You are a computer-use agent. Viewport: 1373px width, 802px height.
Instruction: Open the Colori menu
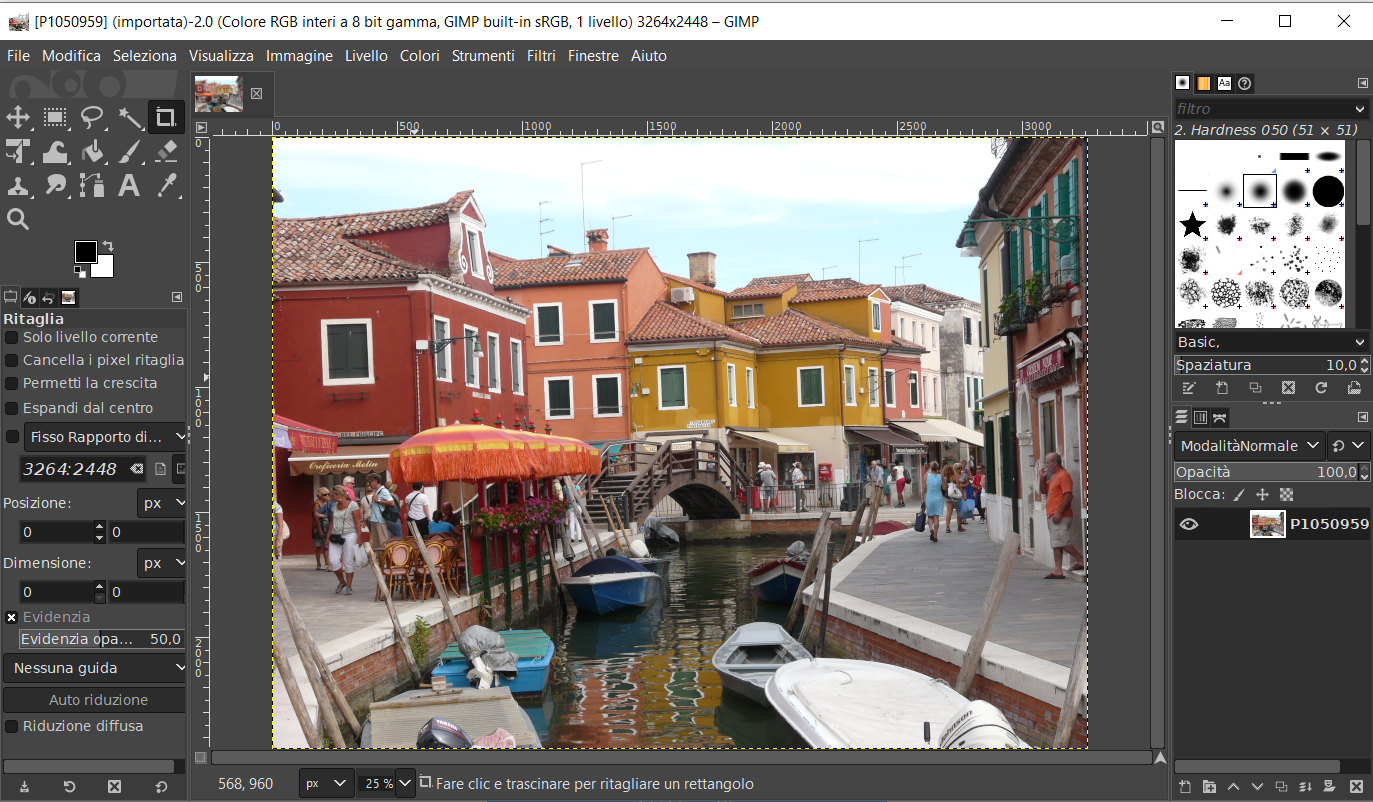[420, 56]
